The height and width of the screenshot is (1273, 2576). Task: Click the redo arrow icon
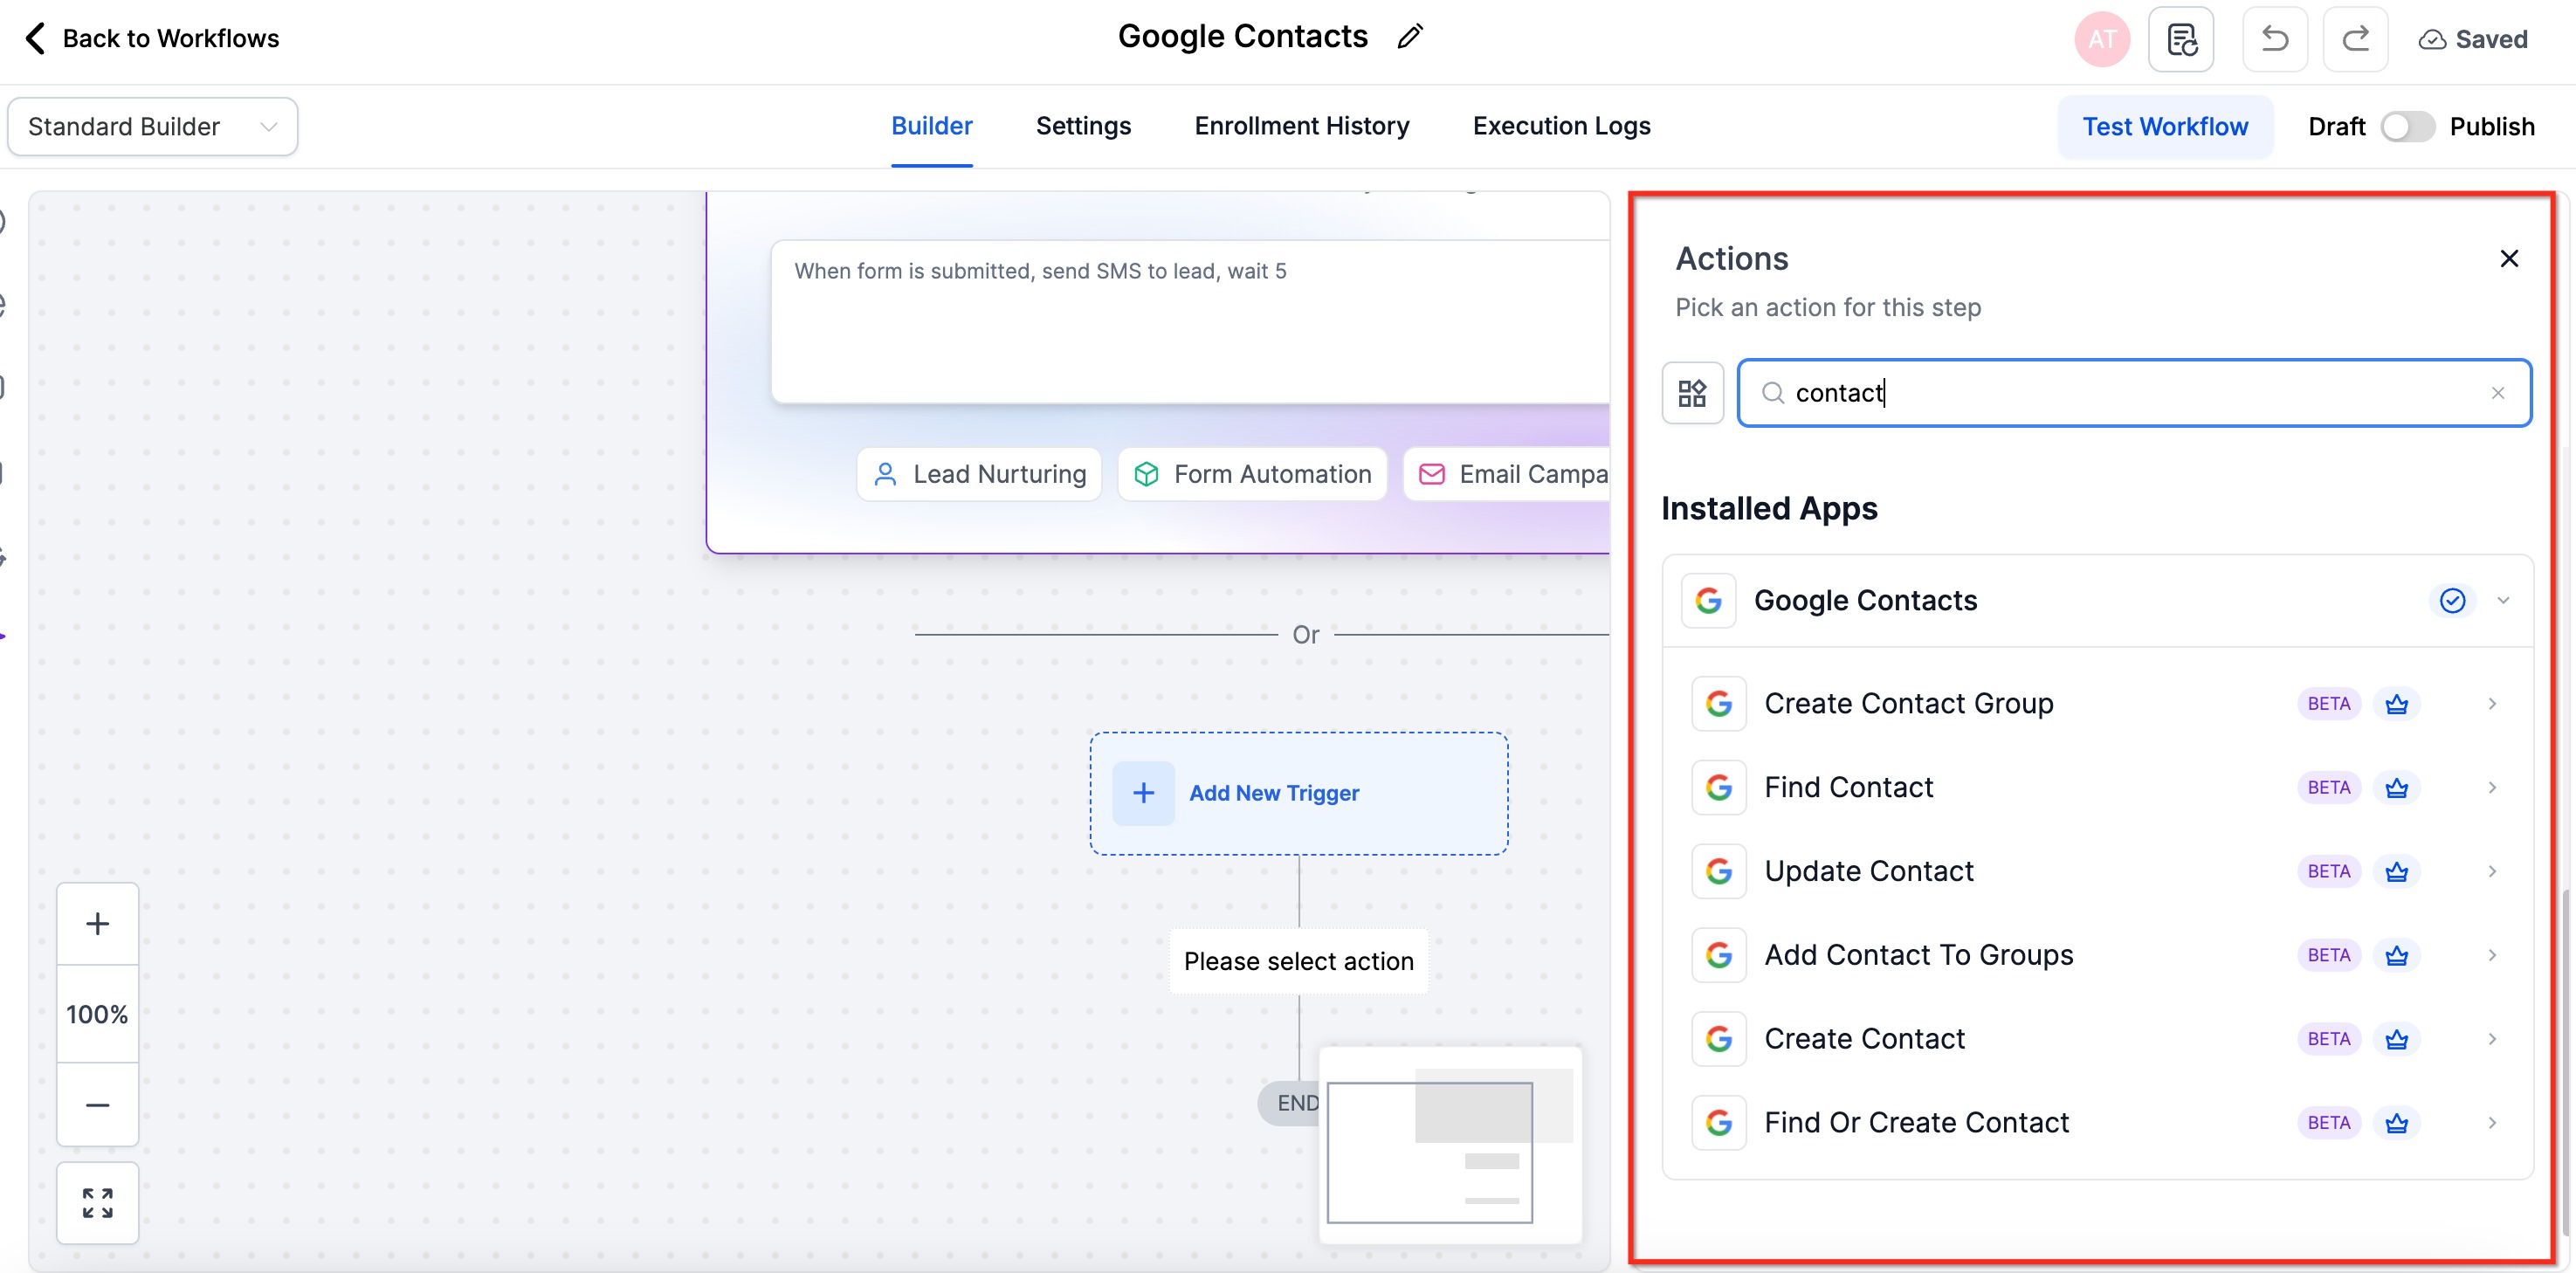click(2355, 39)
